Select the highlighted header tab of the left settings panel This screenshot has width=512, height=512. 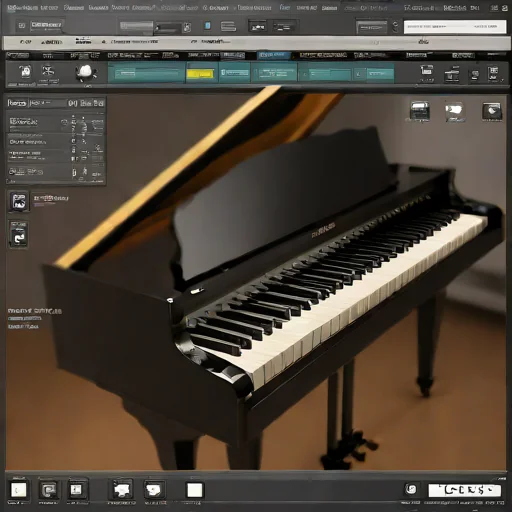(17, 103)
